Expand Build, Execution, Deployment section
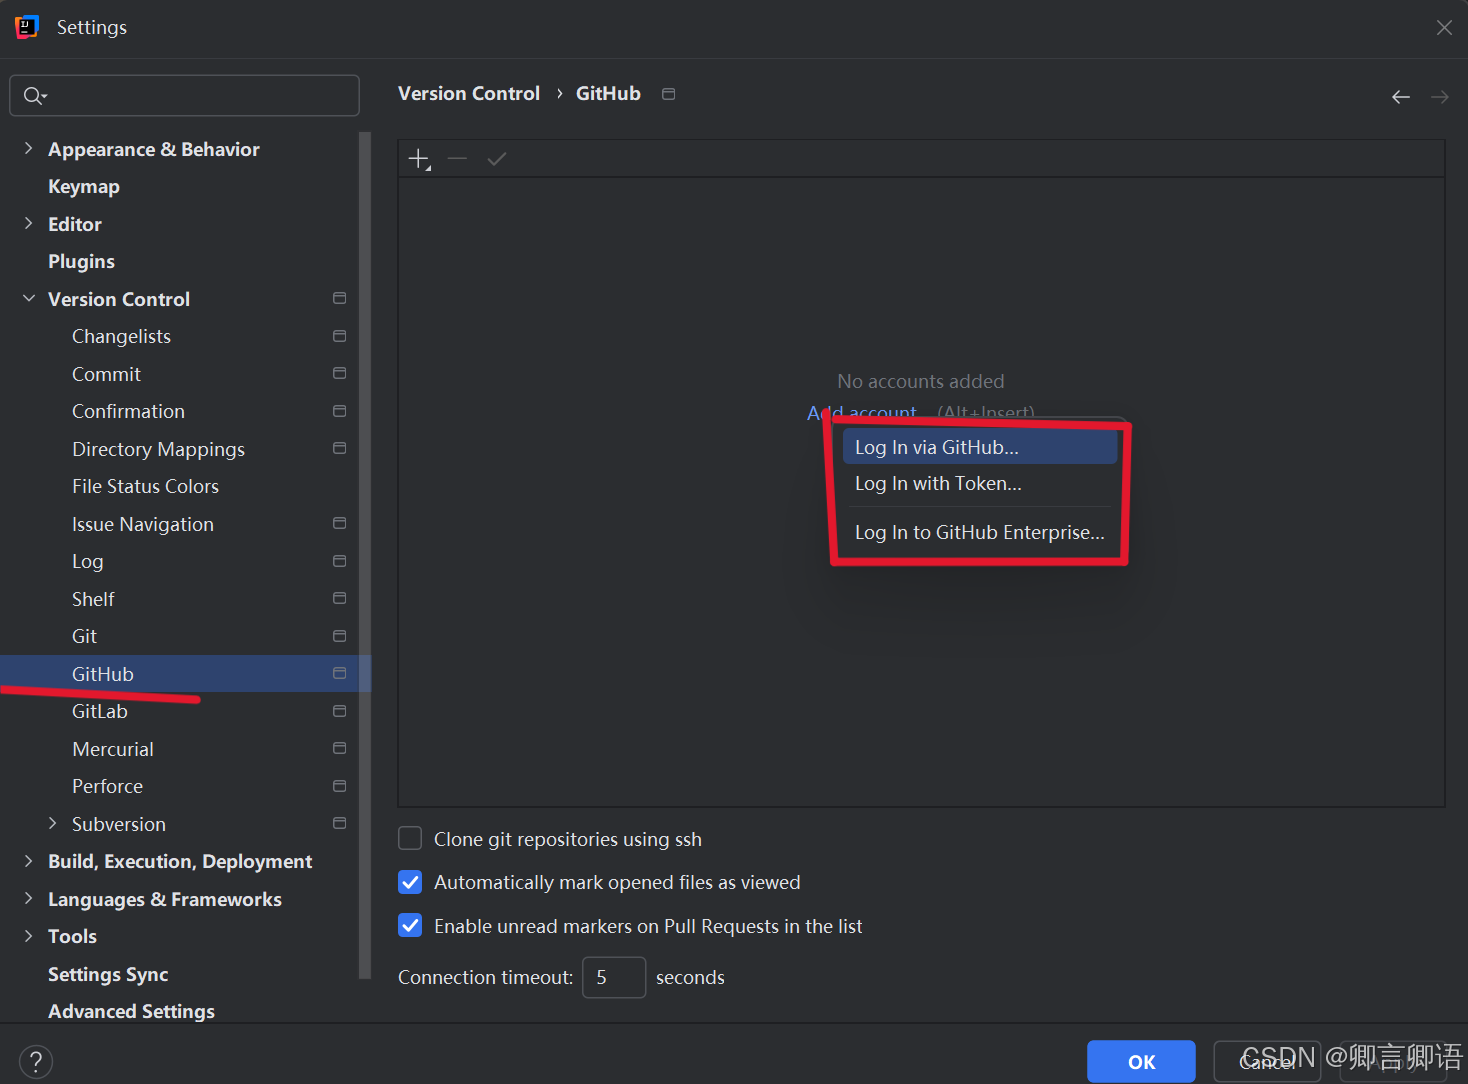The height and width of the screenshot is (1084, 1468). click(x=28, y=861)
